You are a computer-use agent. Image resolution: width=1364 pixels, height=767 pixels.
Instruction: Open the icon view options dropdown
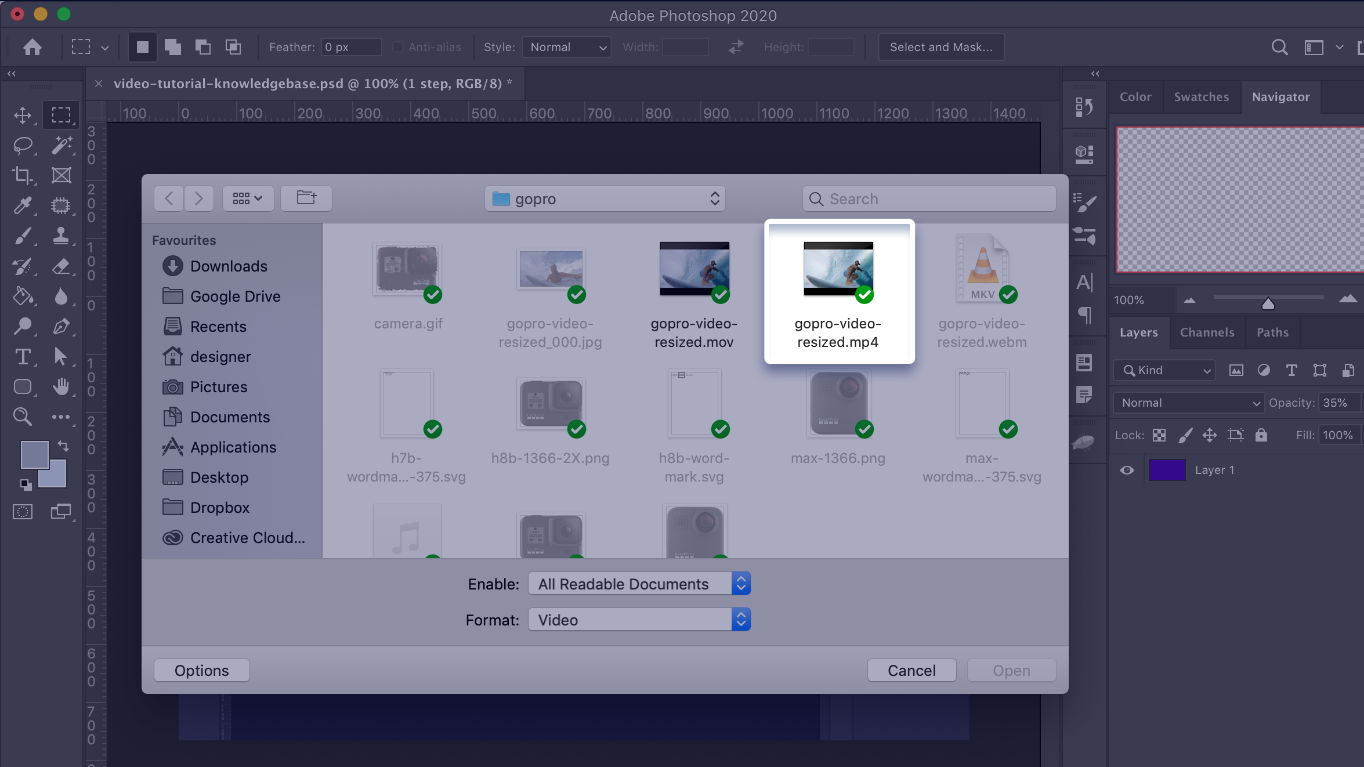click(x=248, y=198)
